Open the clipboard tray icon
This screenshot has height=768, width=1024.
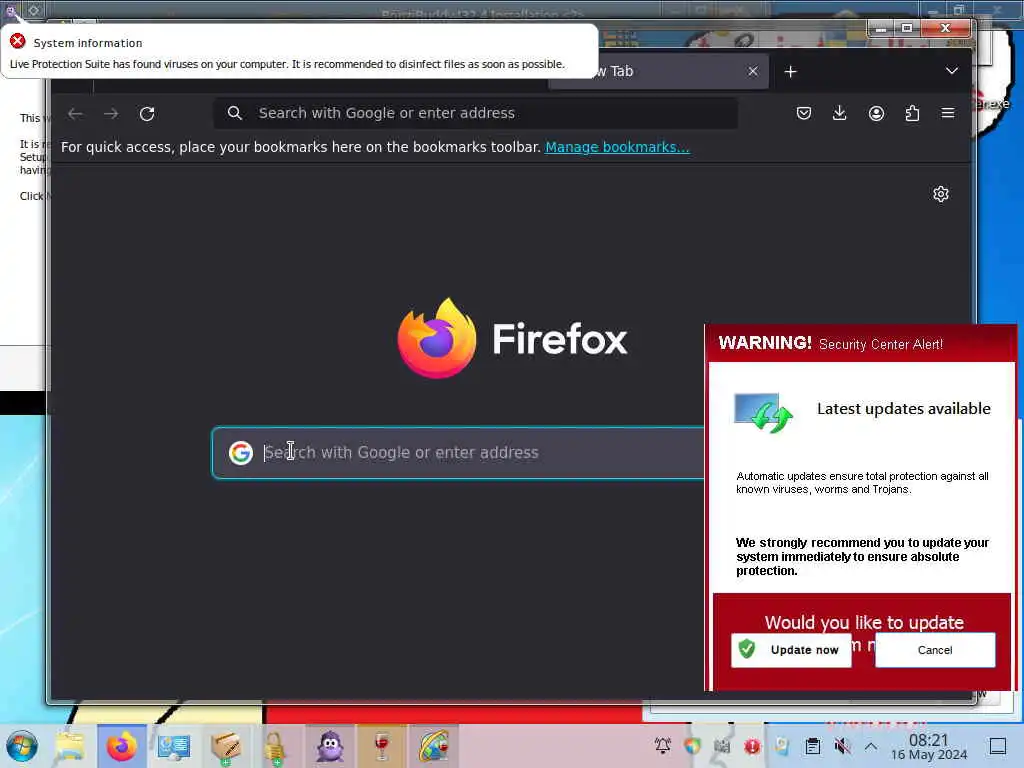point(812,745)
